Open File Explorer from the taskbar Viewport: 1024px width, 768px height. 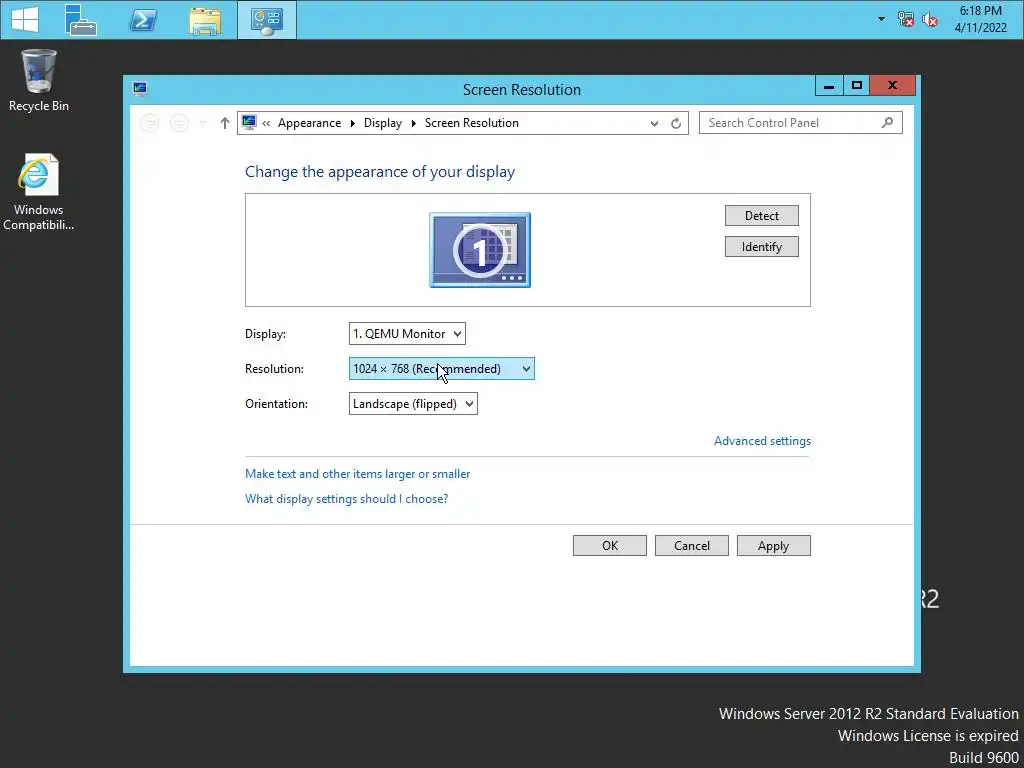tap(205, 20)
